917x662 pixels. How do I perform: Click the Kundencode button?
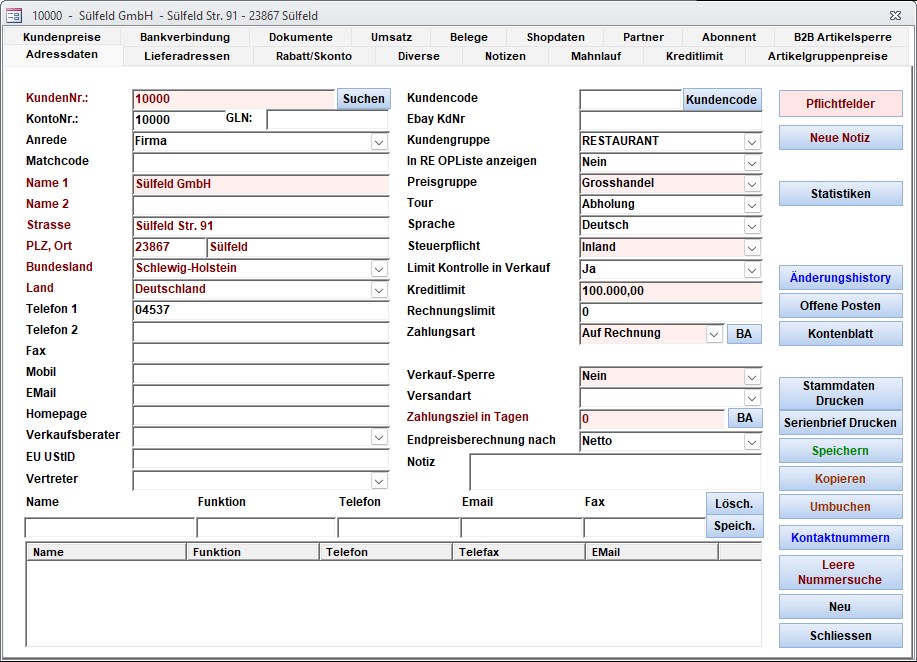coord(721,99)
